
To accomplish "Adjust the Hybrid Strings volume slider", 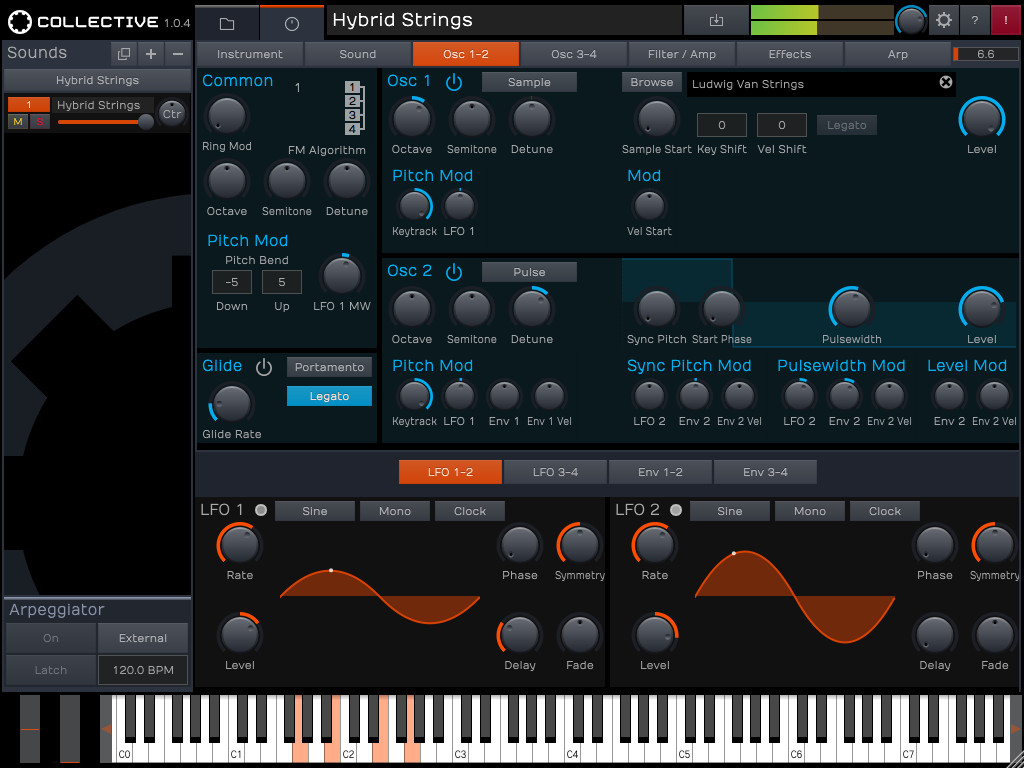I will 105,121.
